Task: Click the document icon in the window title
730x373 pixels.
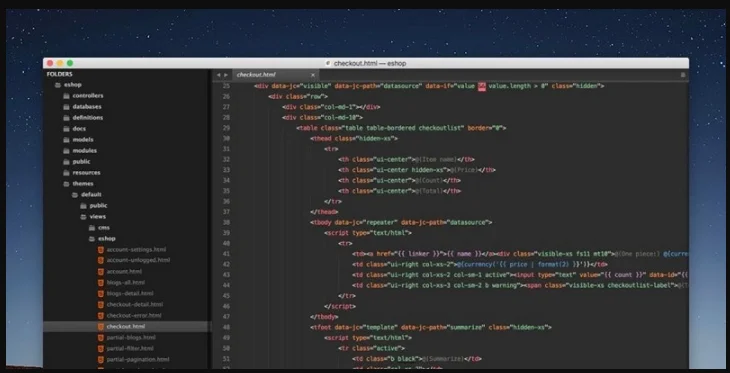Action: [x=328, y=63]
